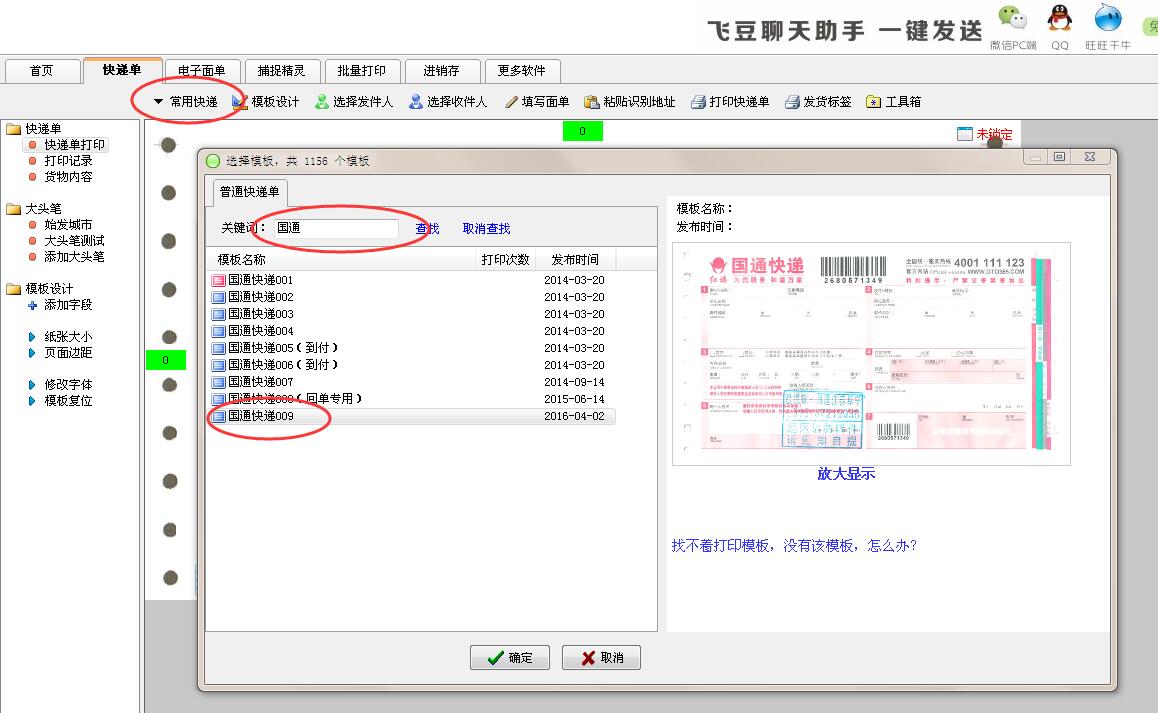
Task: Open the 捕捉精灵 tab
Action: coord(281,71)
